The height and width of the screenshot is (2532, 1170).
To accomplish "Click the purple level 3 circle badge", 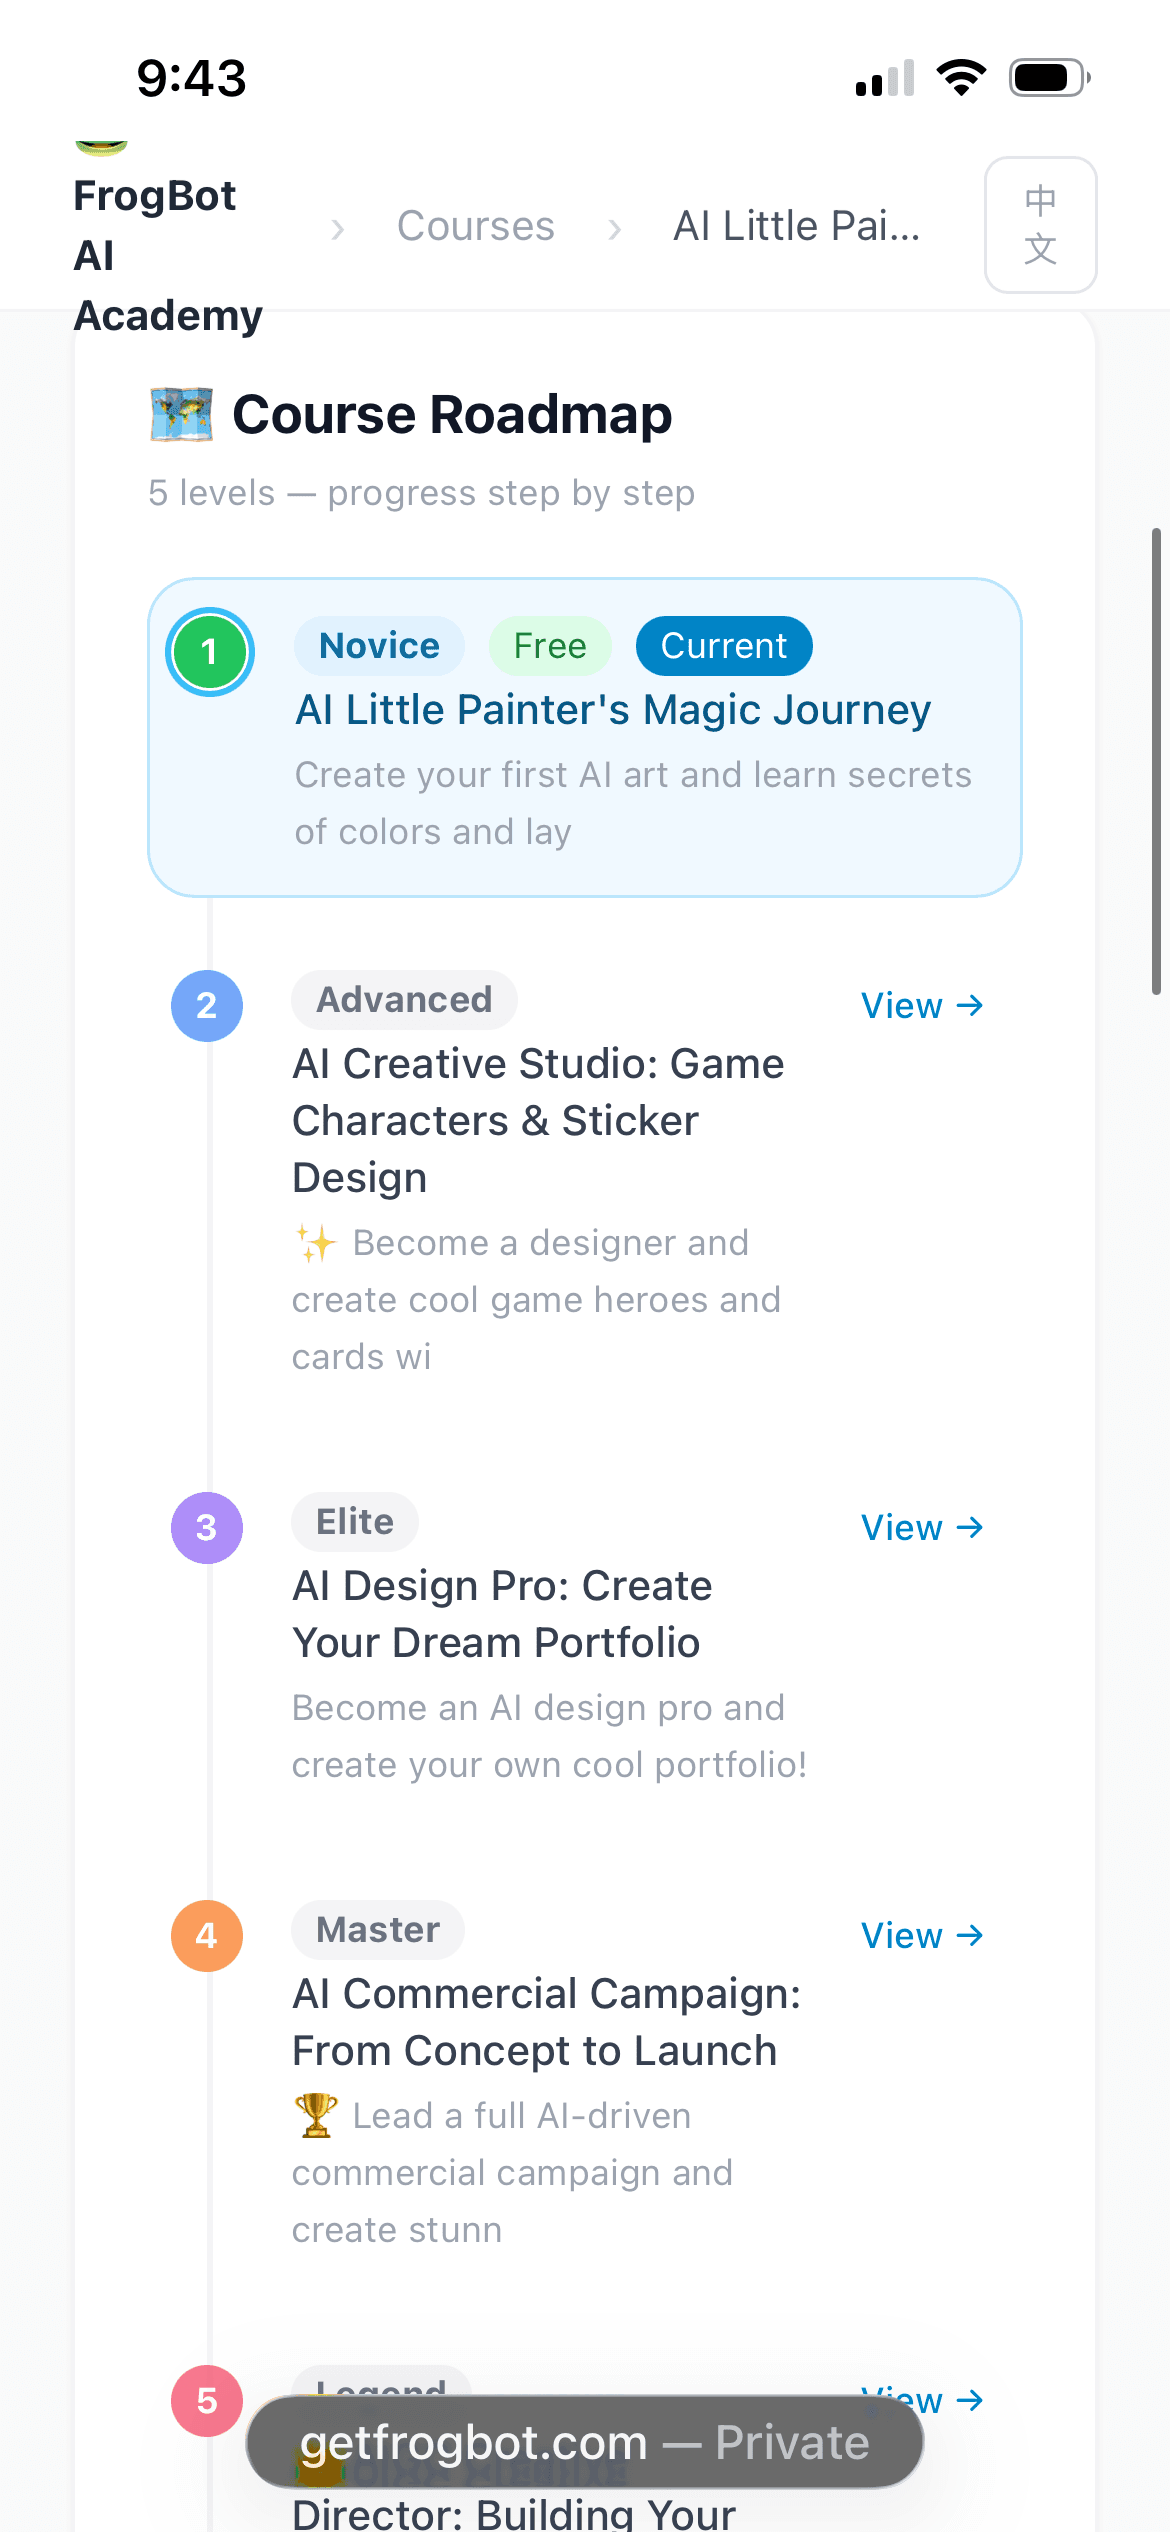I will [207, 1527].
